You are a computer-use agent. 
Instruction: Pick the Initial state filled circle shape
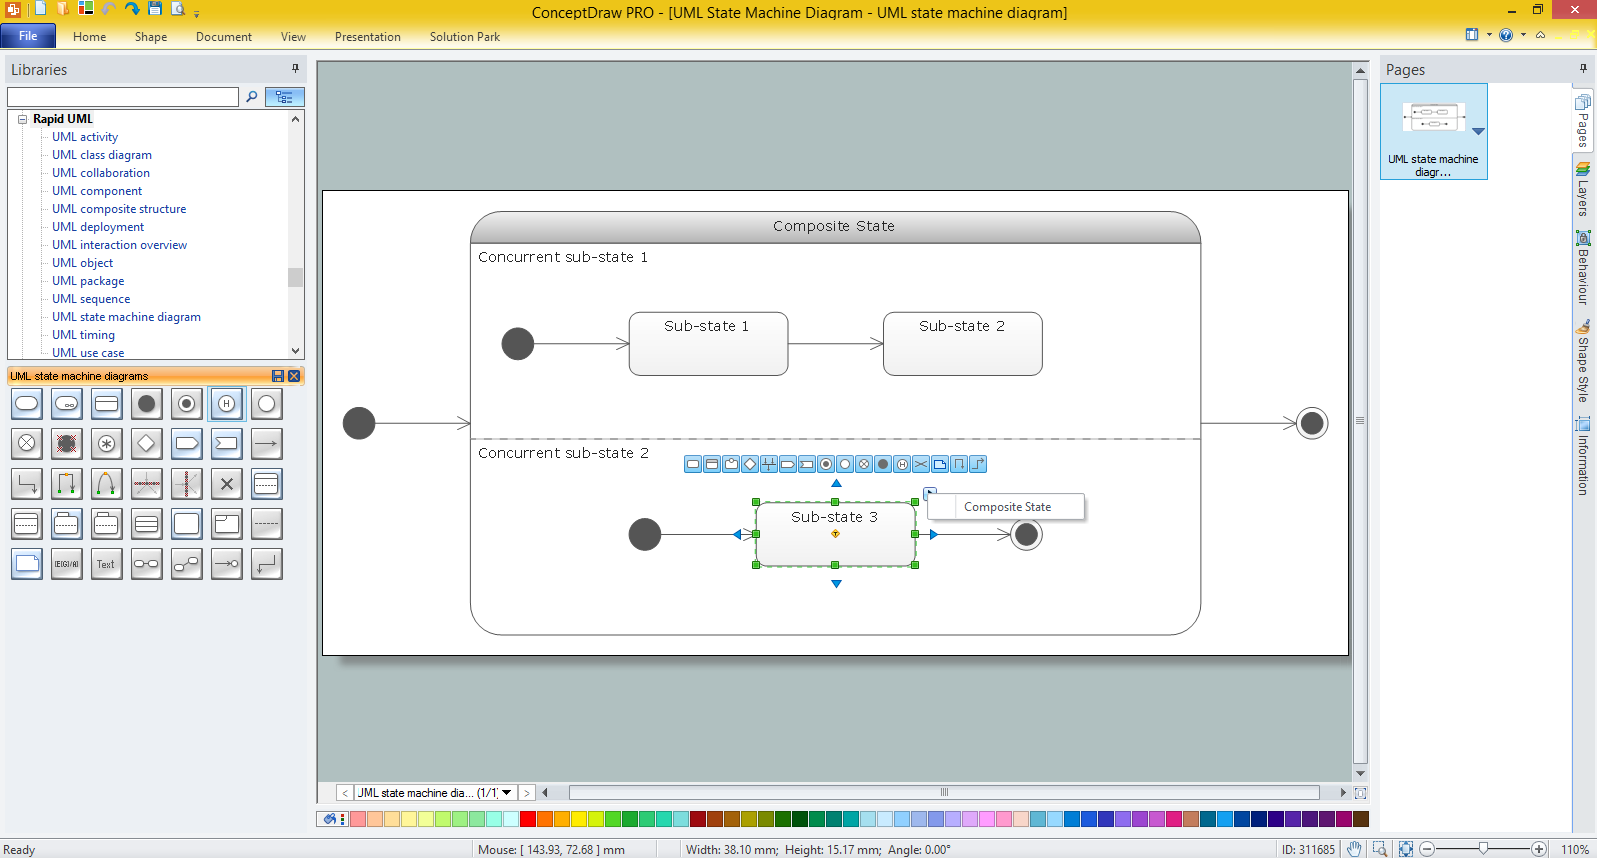(147, 404)
